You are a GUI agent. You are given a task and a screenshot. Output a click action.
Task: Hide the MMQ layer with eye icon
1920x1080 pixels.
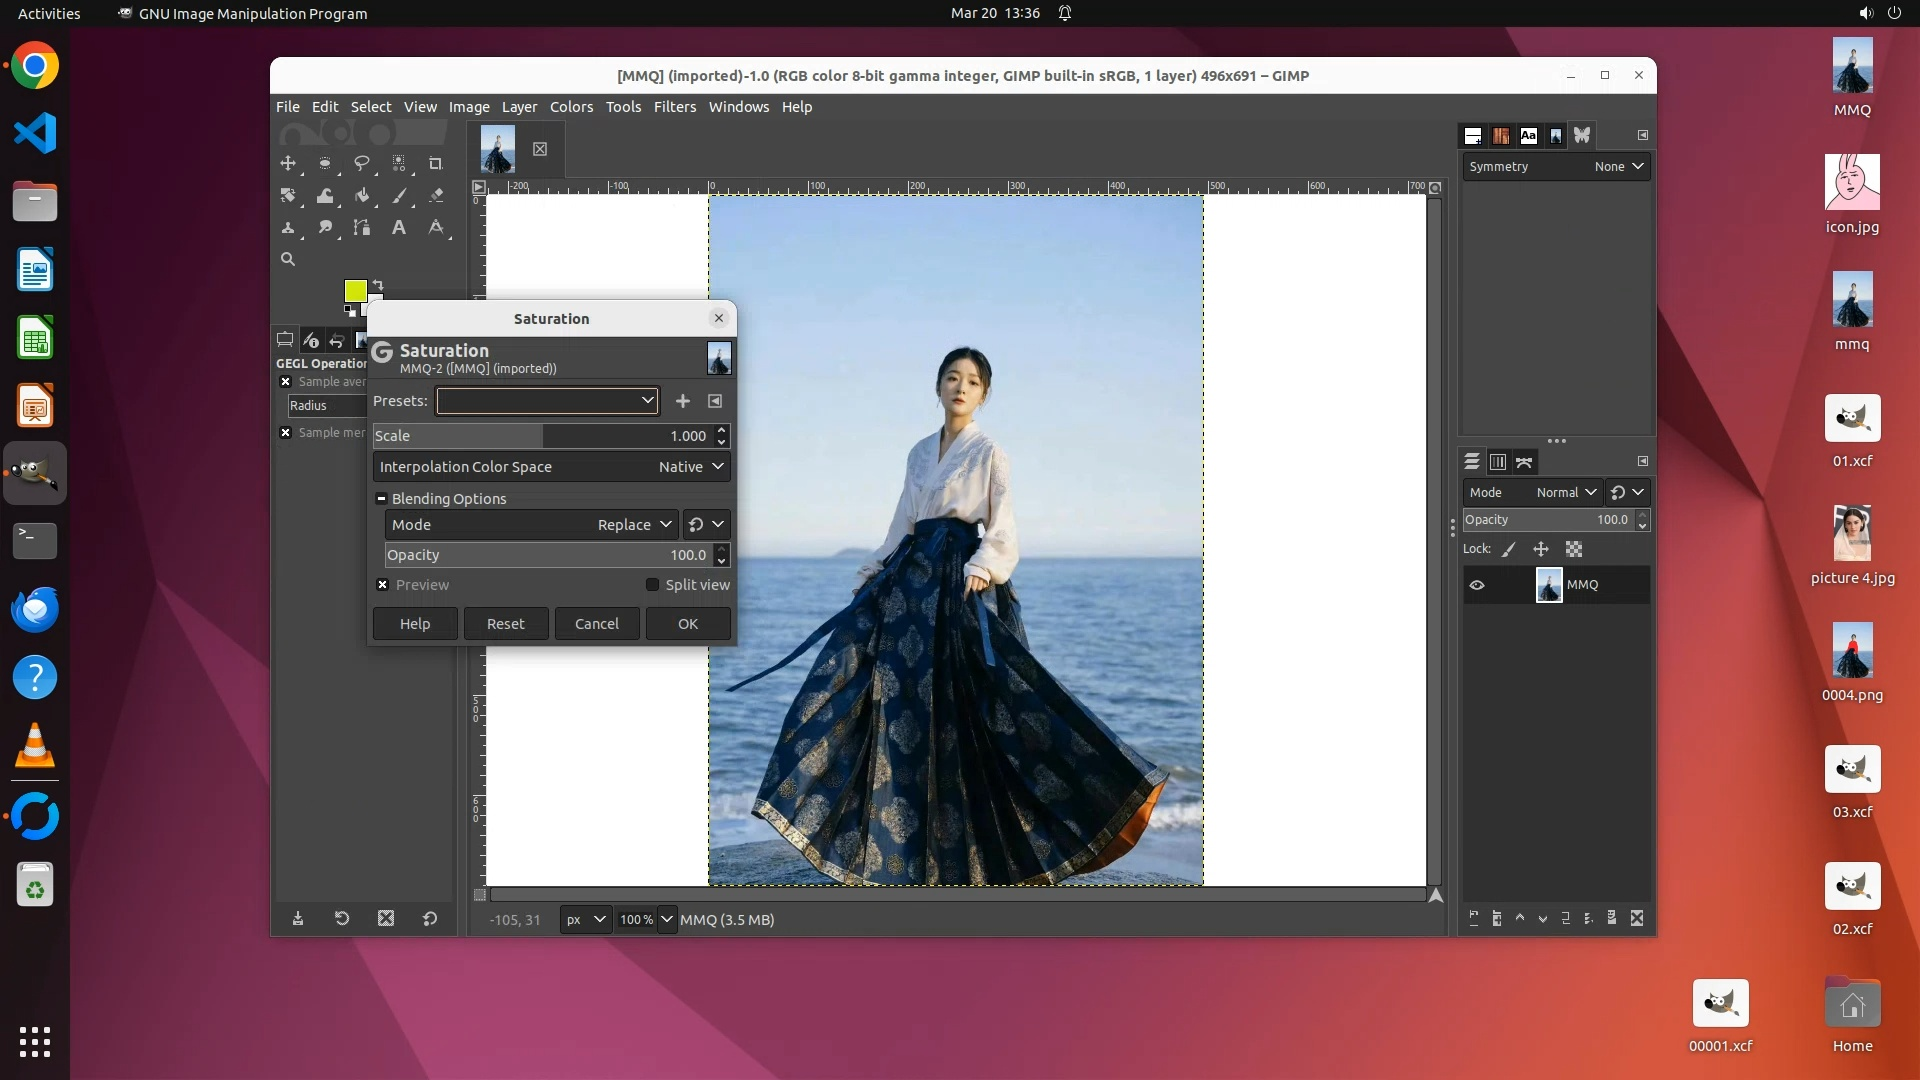(x=1477, y=586)
